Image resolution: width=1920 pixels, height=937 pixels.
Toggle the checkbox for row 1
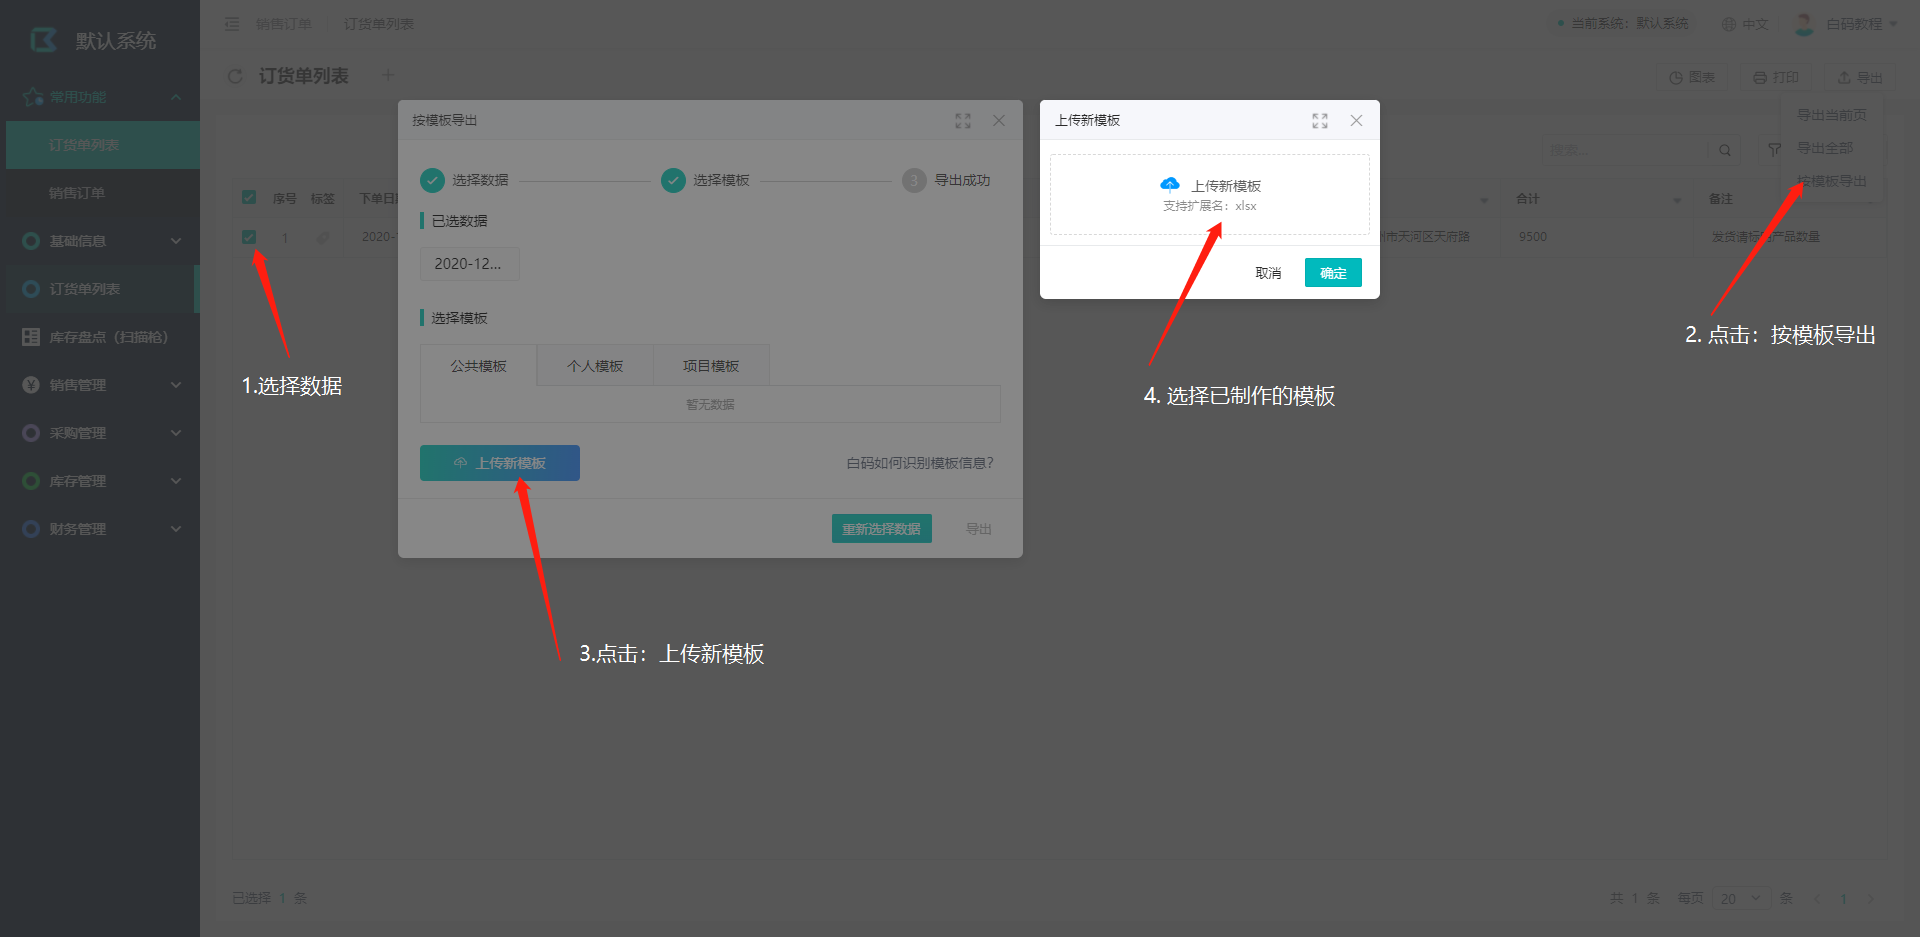click(249, 237)
